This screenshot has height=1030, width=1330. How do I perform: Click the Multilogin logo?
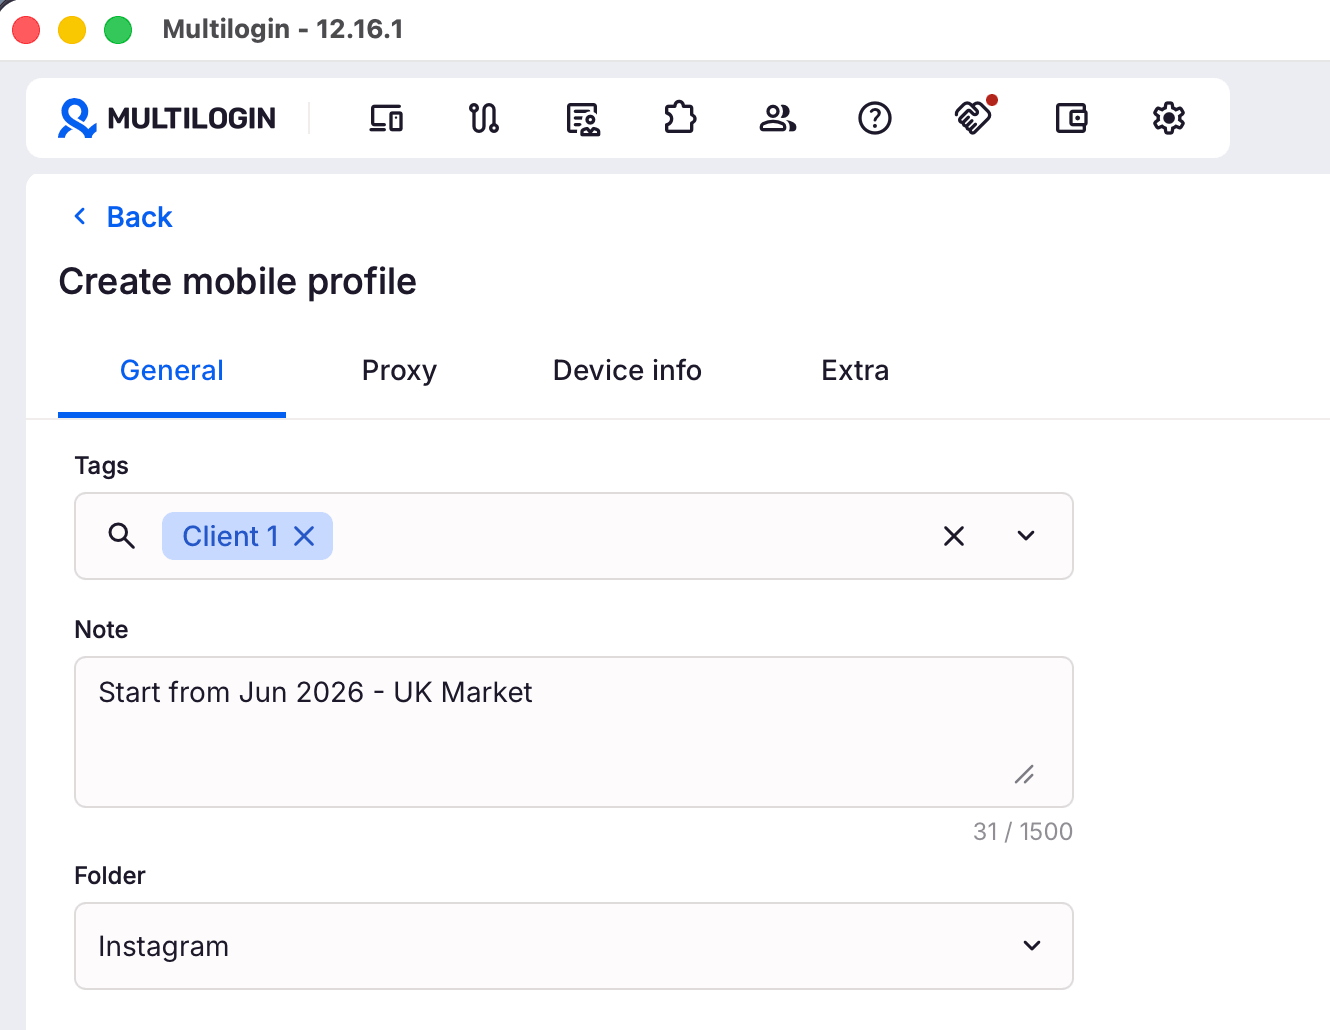pos(167,118)
